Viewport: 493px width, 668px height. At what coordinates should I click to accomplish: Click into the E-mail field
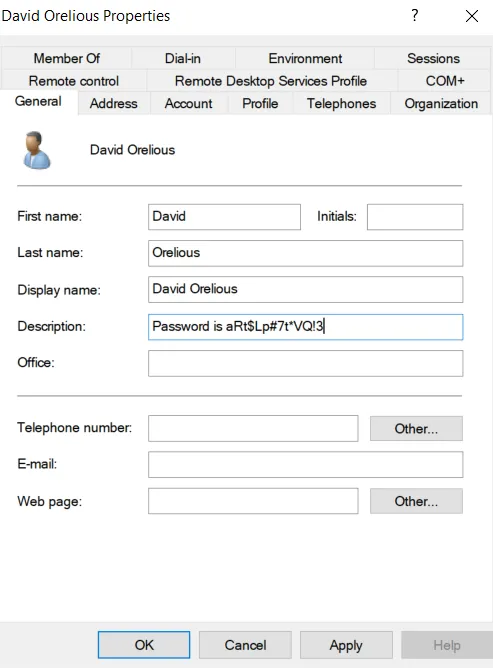pos(306,465)
